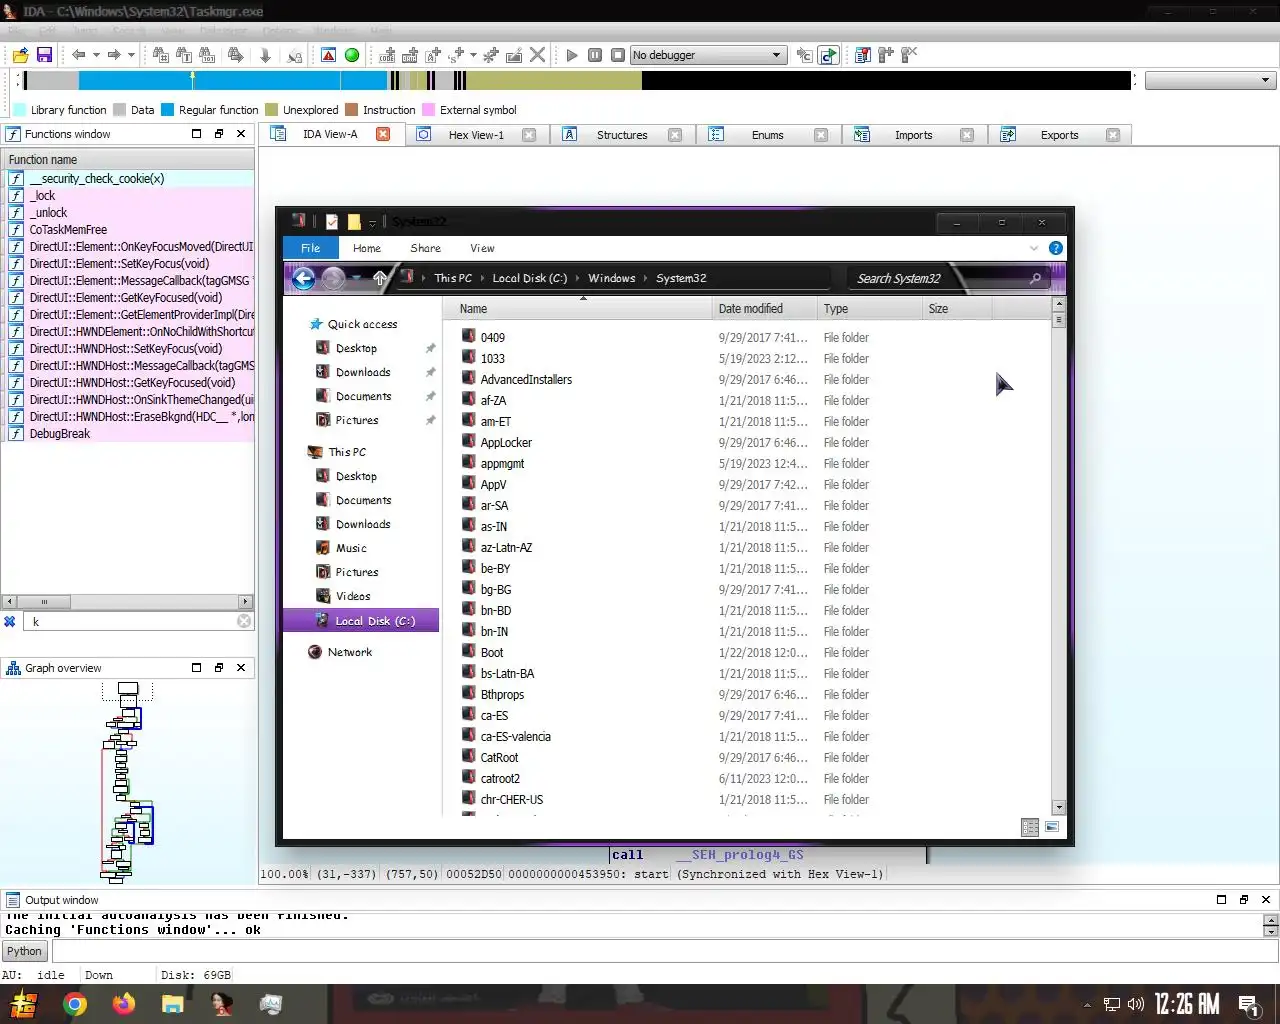
Task: Switch to details view toggle in Explorer
Action: coord(1030,827)
